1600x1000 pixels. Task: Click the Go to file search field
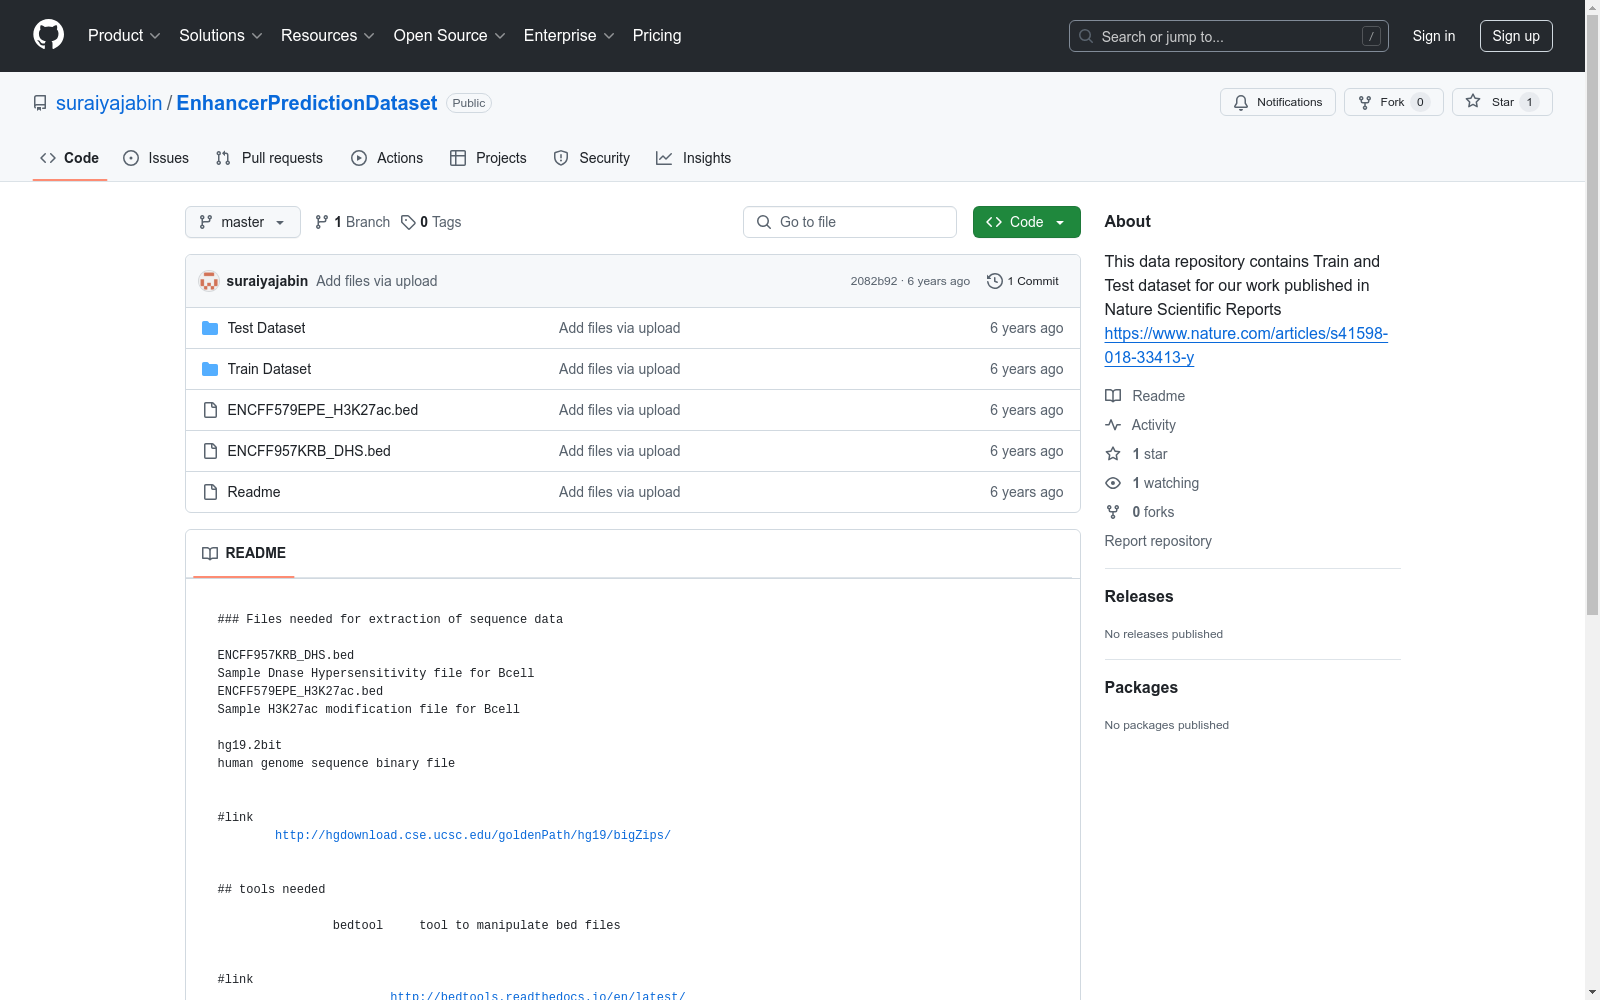pyautogui.click(x=850, y=222)
